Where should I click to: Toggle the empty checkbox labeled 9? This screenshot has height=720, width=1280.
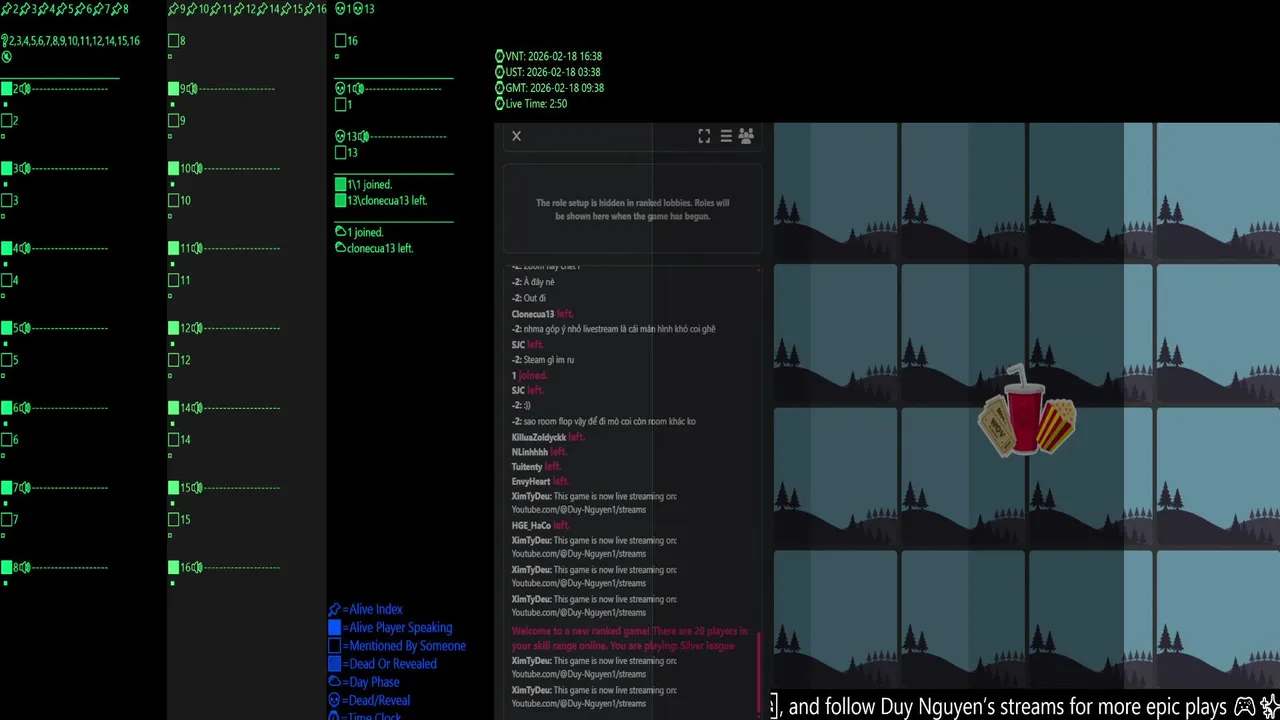coord(173,121)
